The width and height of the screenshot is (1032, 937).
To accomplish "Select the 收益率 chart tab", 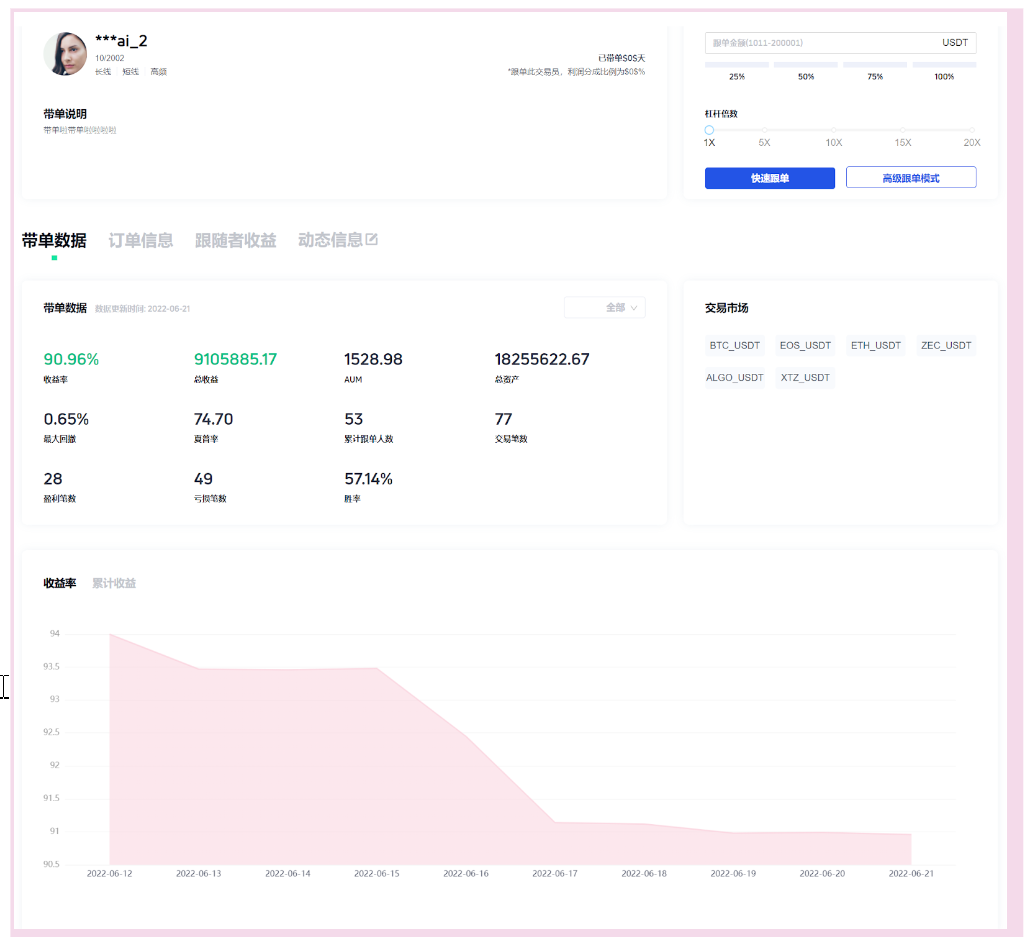I will tap(60, 583).
